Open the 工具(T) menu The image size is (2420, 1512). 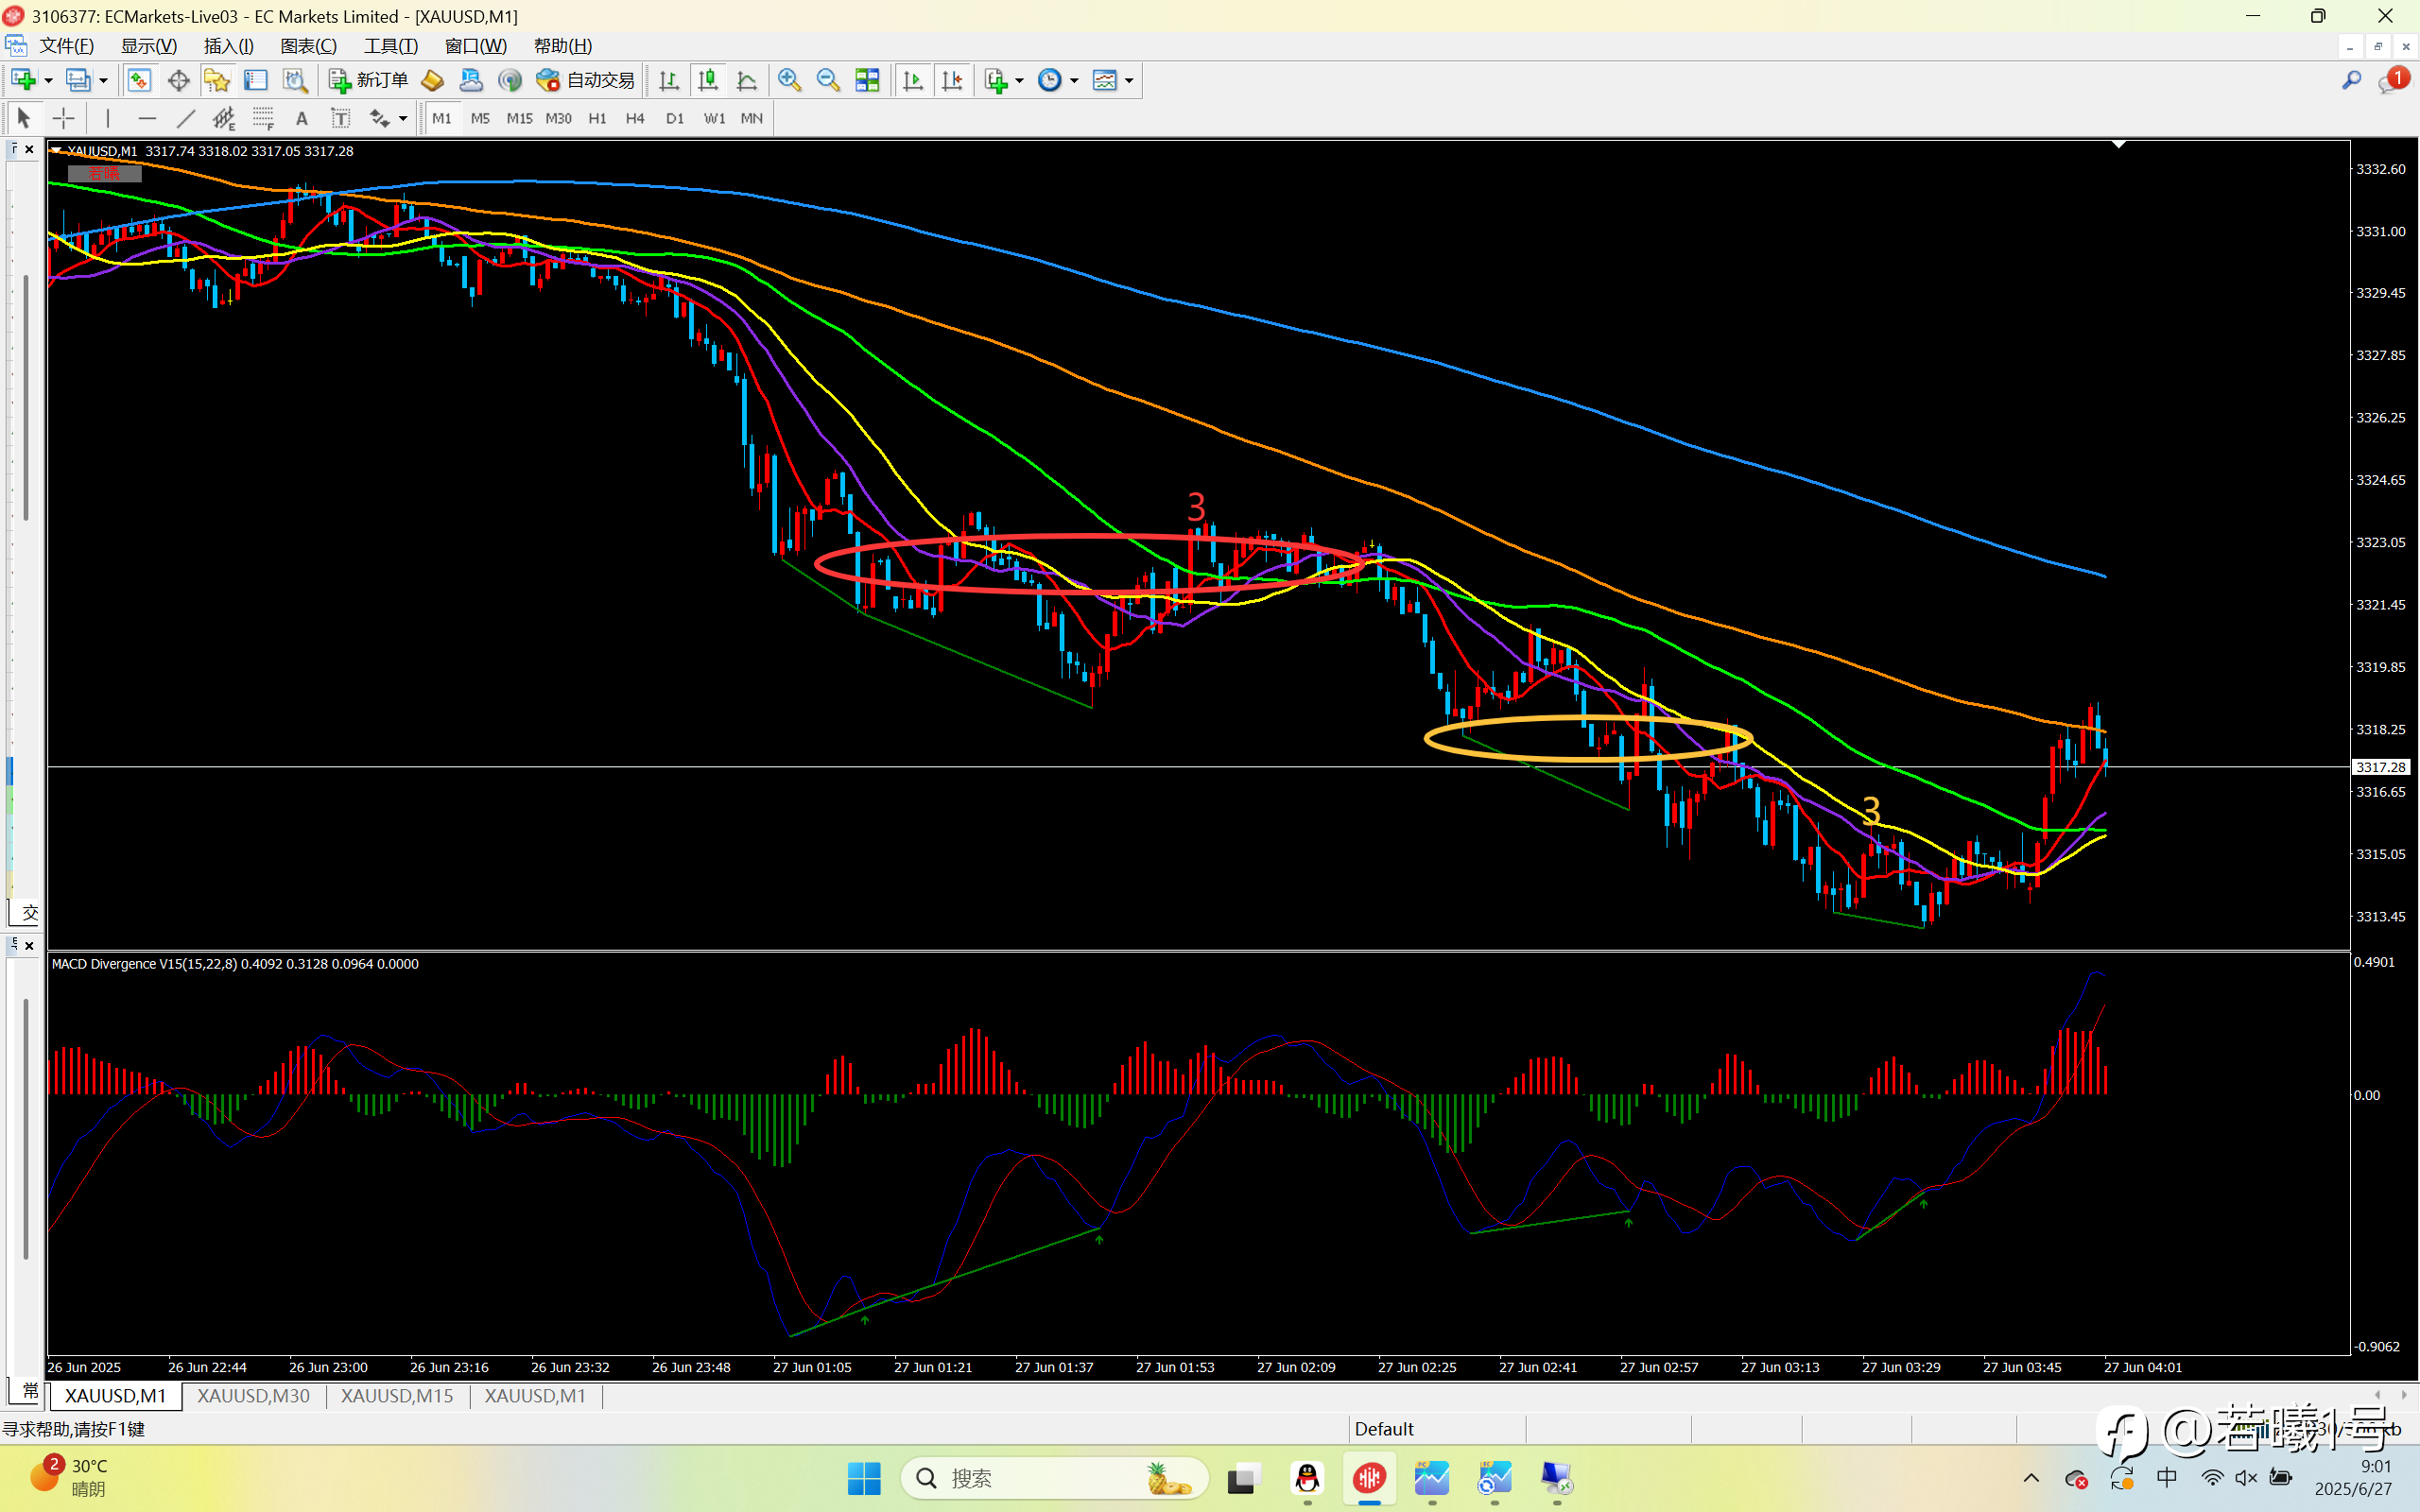click(390, 46)
